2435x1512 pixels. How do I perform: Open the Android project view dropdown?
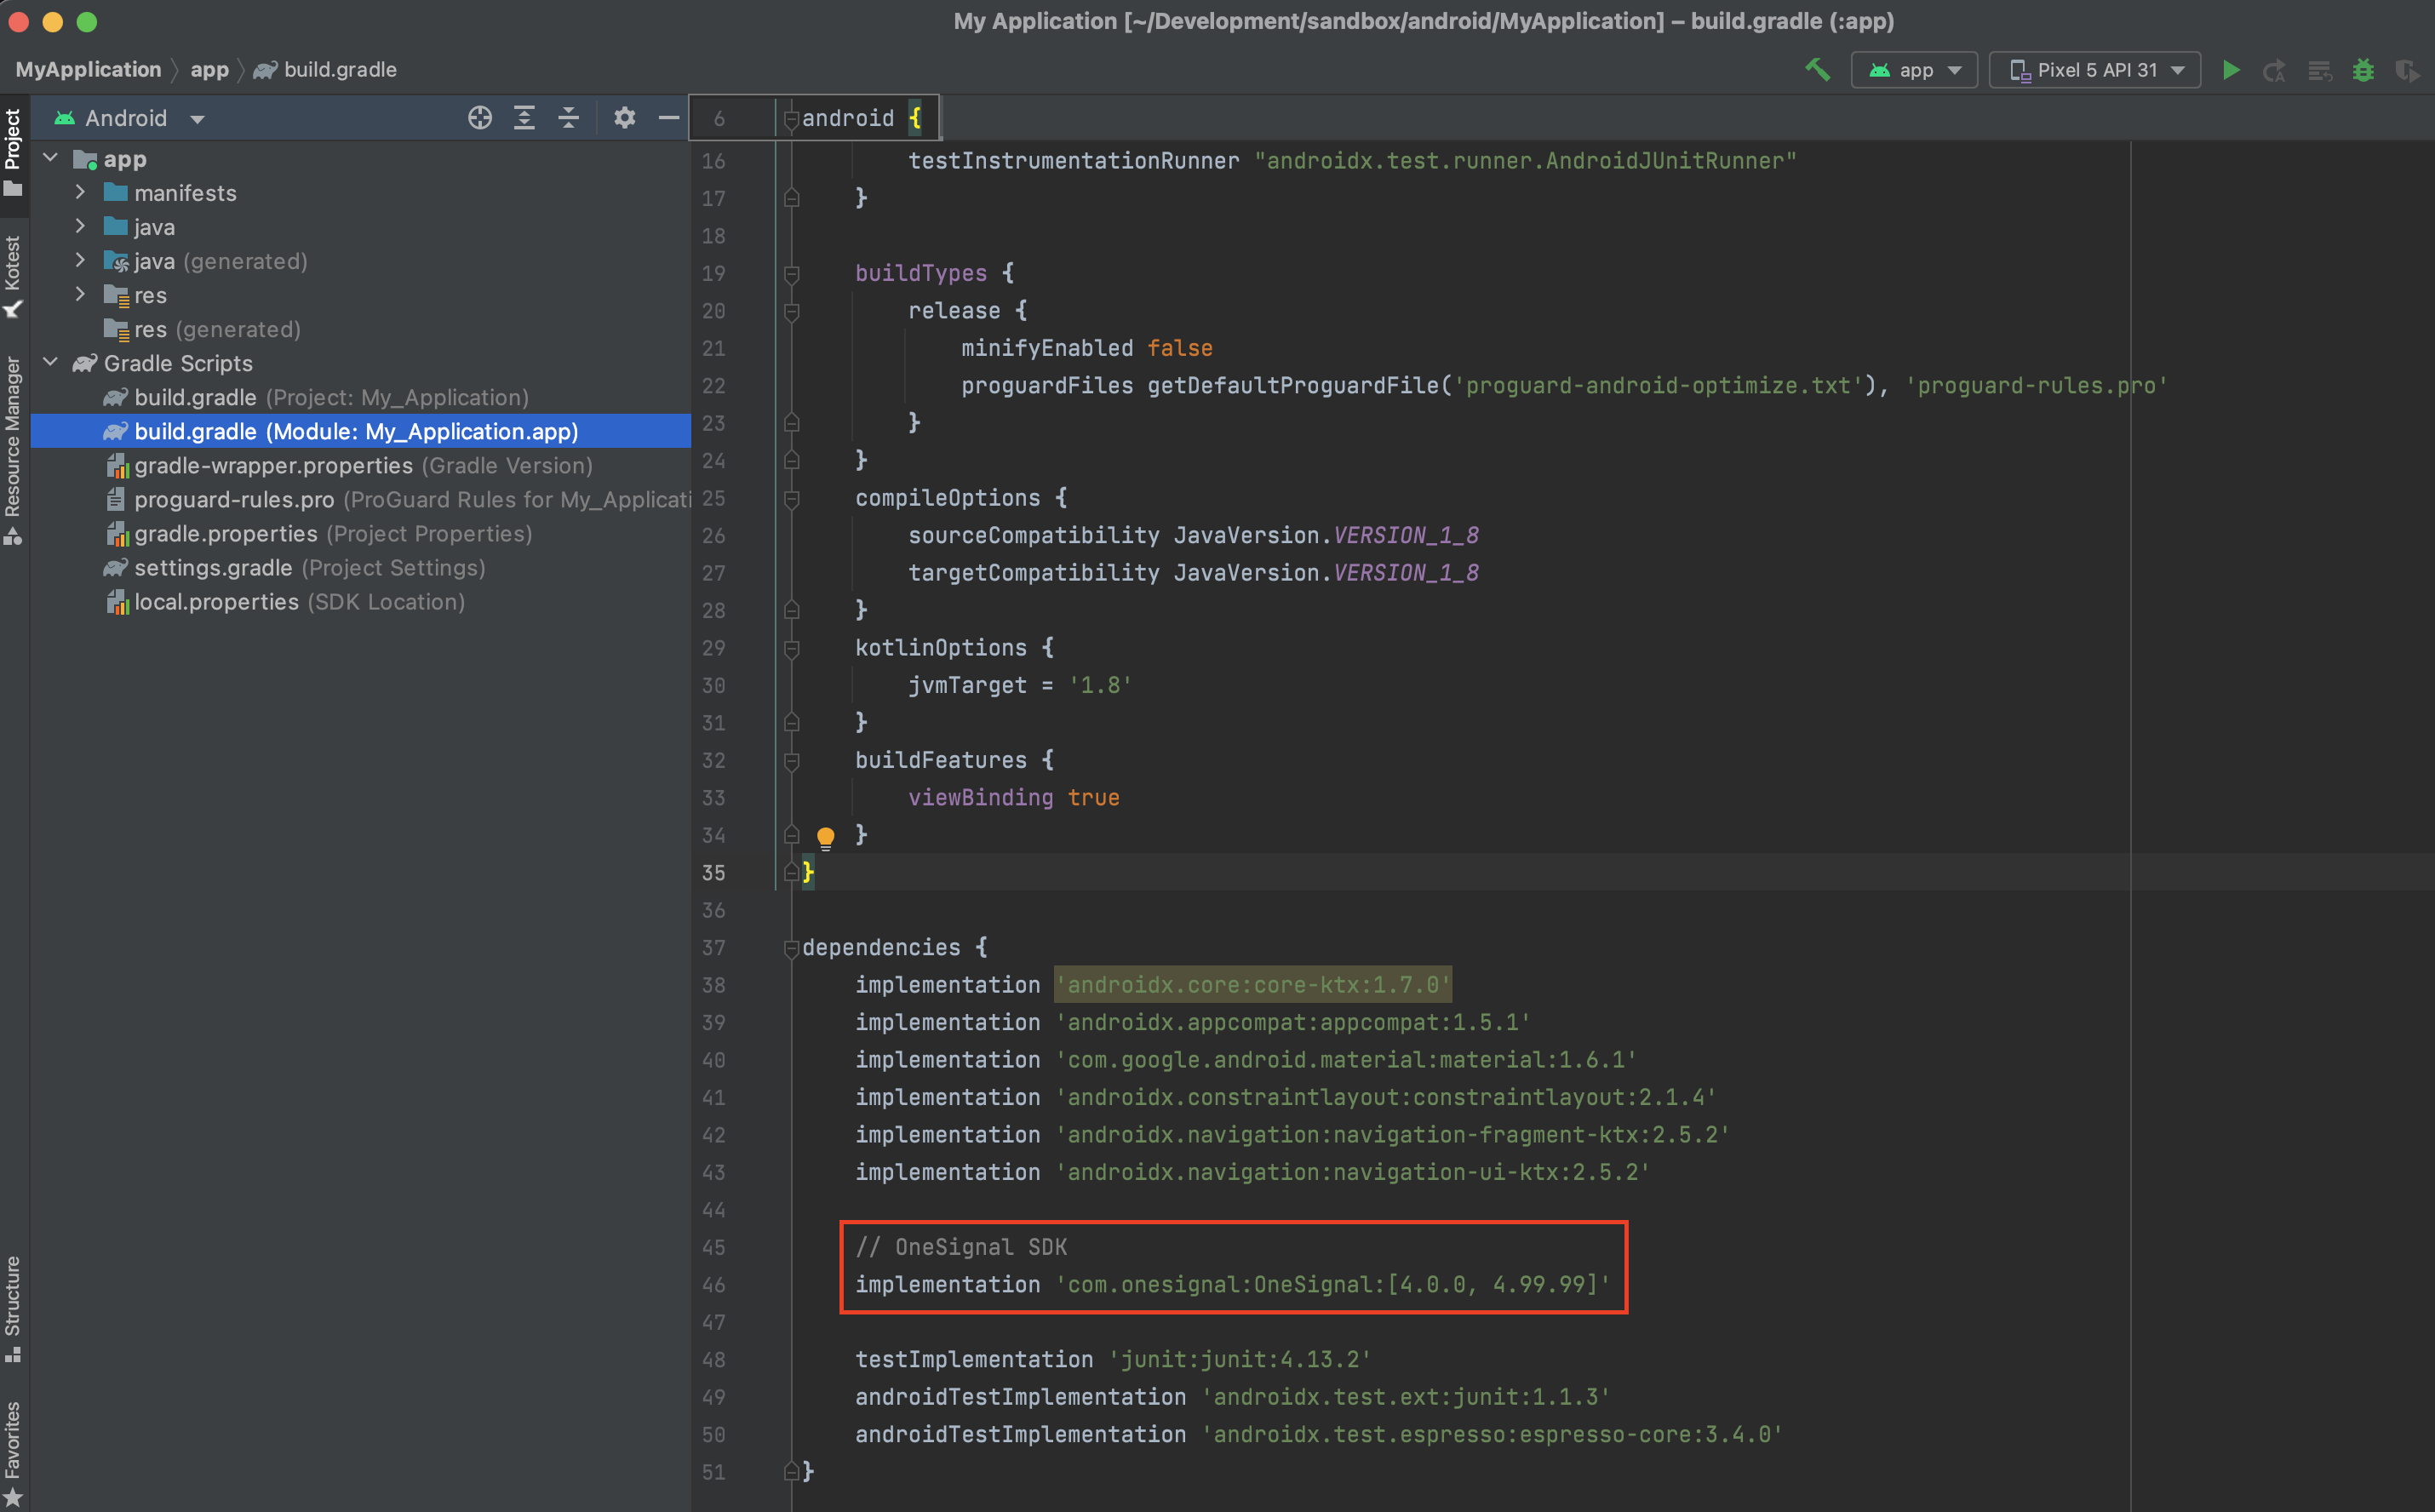[x=130, y=118]
